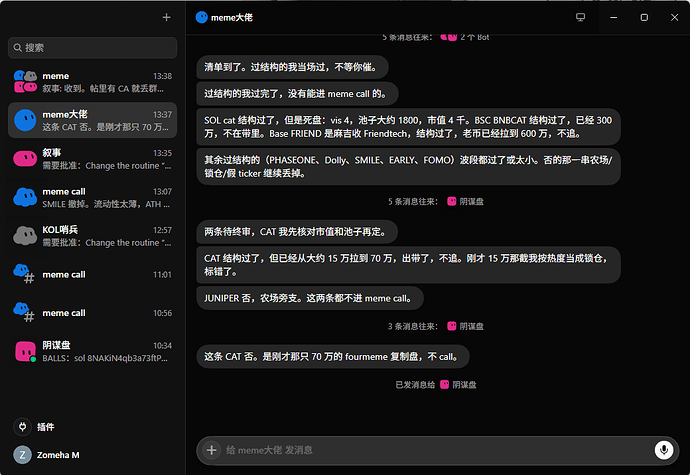This screenshot has width=690, height=475.
Task: Click pink 阴谋盘 icon in '已发消息给' row
Action: pyautogui.click(x=444, y=384)
